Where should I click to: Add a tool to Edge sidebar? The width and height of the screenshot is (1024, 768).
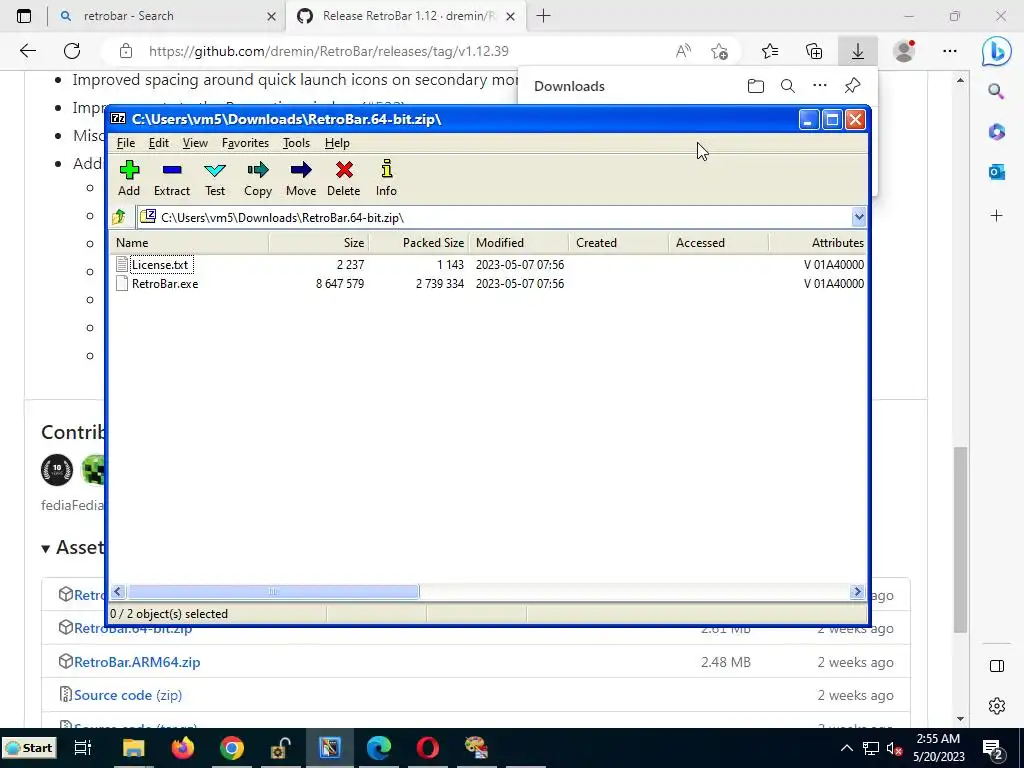(996, 216)
